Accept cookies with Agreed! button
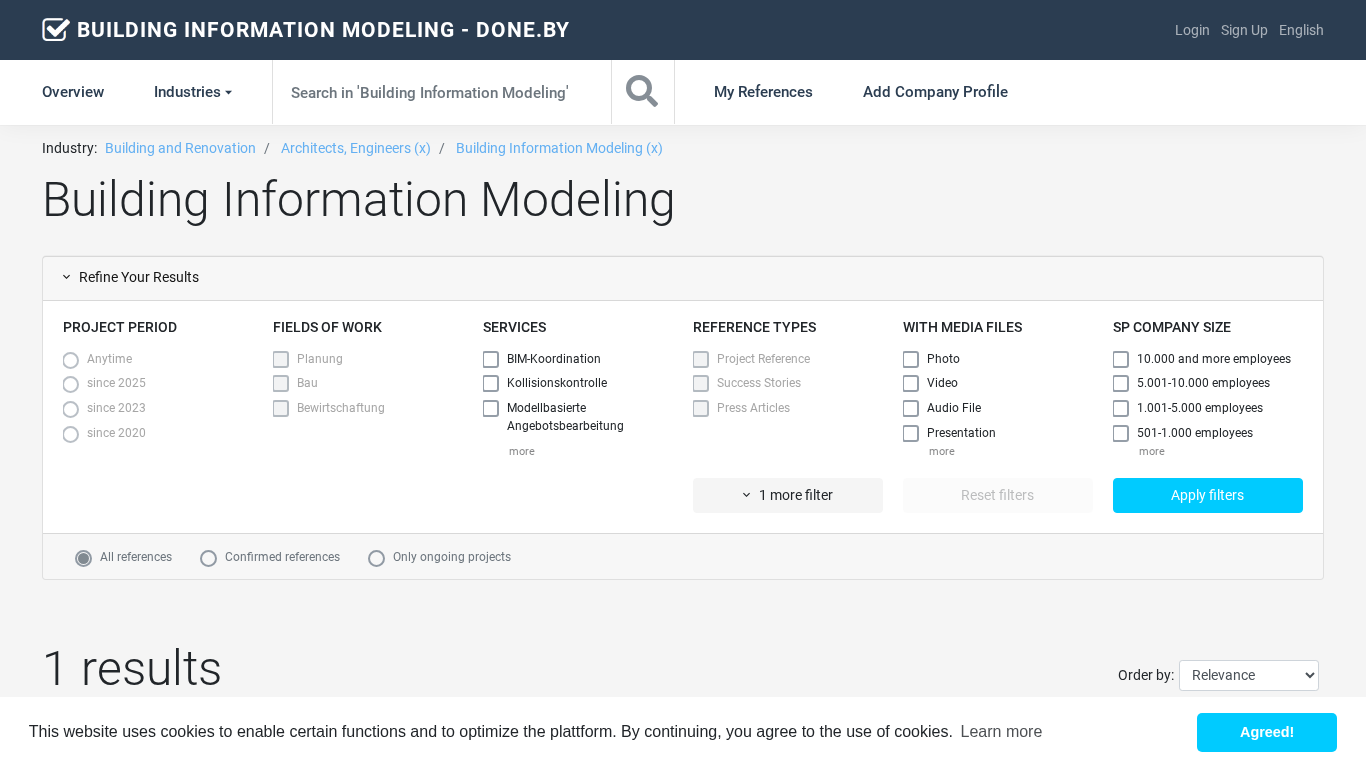1366x768 pixels. tap(1267, 732)
